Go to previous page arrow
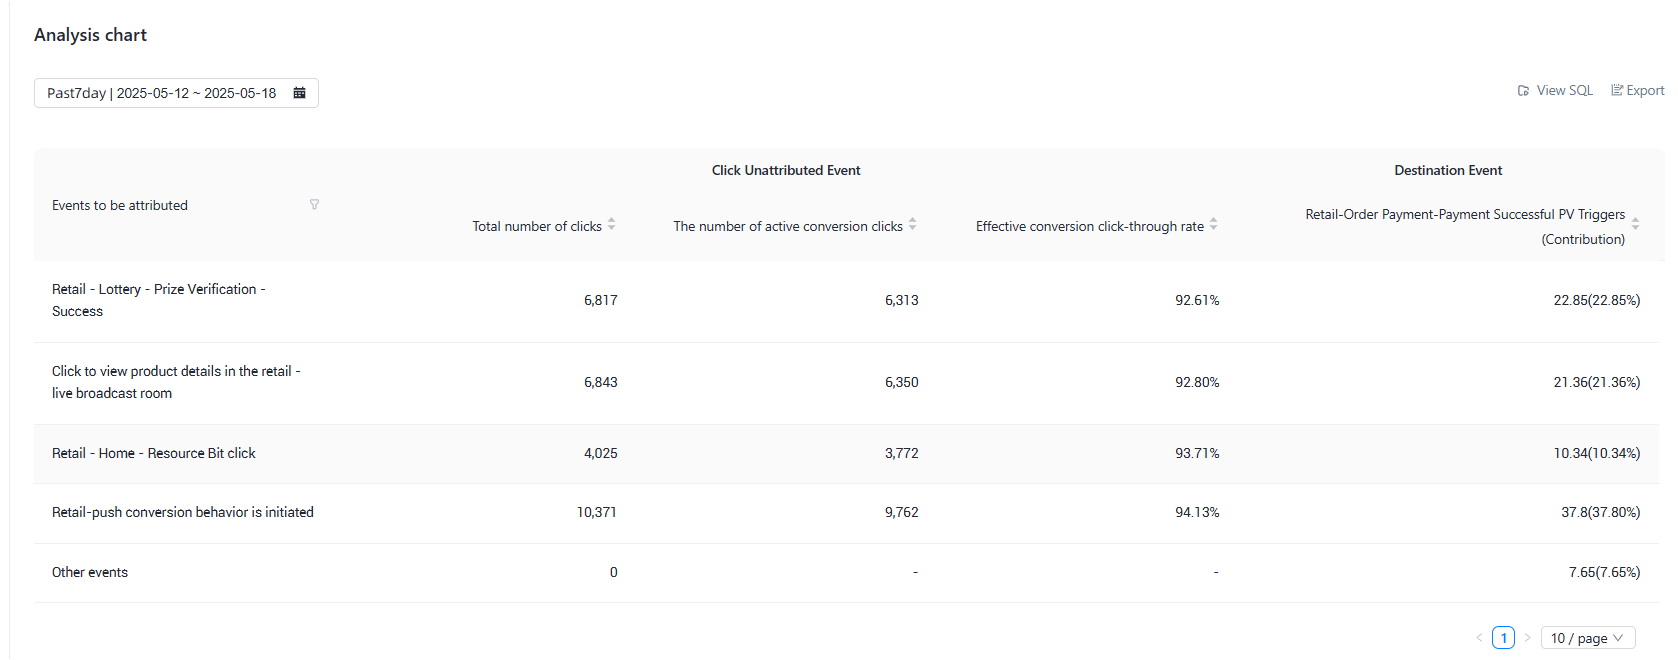Image resolution: width=1678 pixels, height=660 pixels. (1479, 638)
